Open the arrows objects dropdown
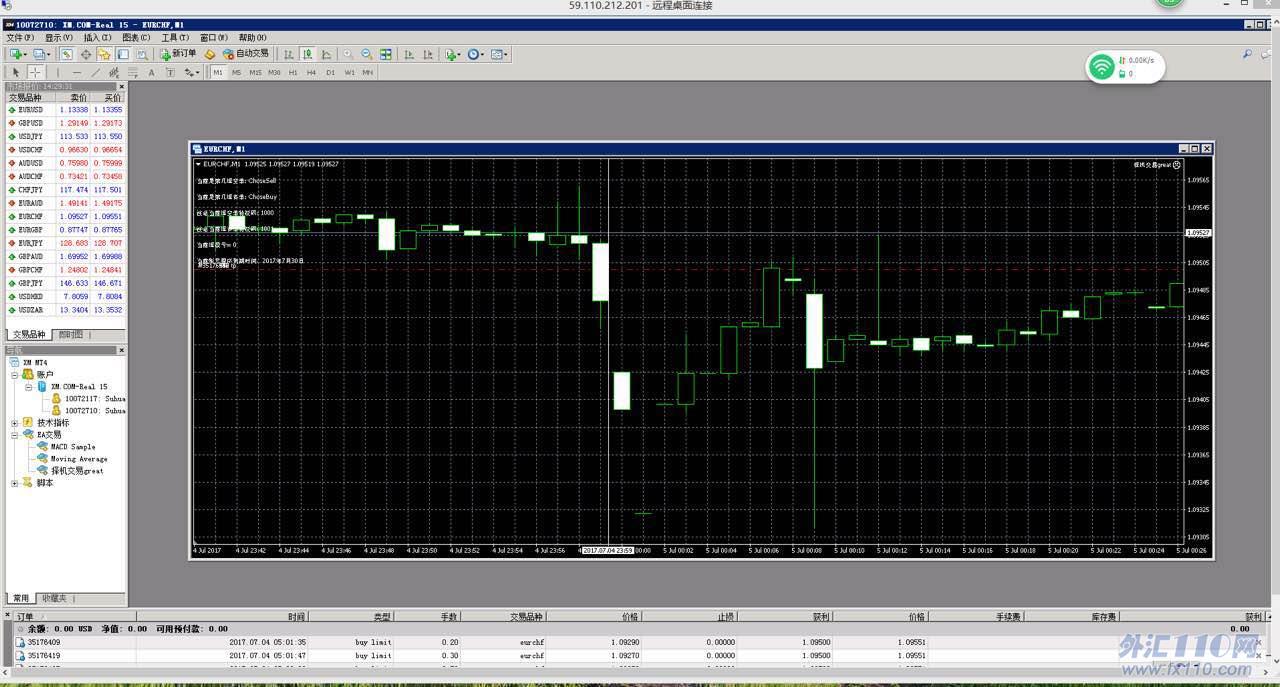 coord(191,72)
